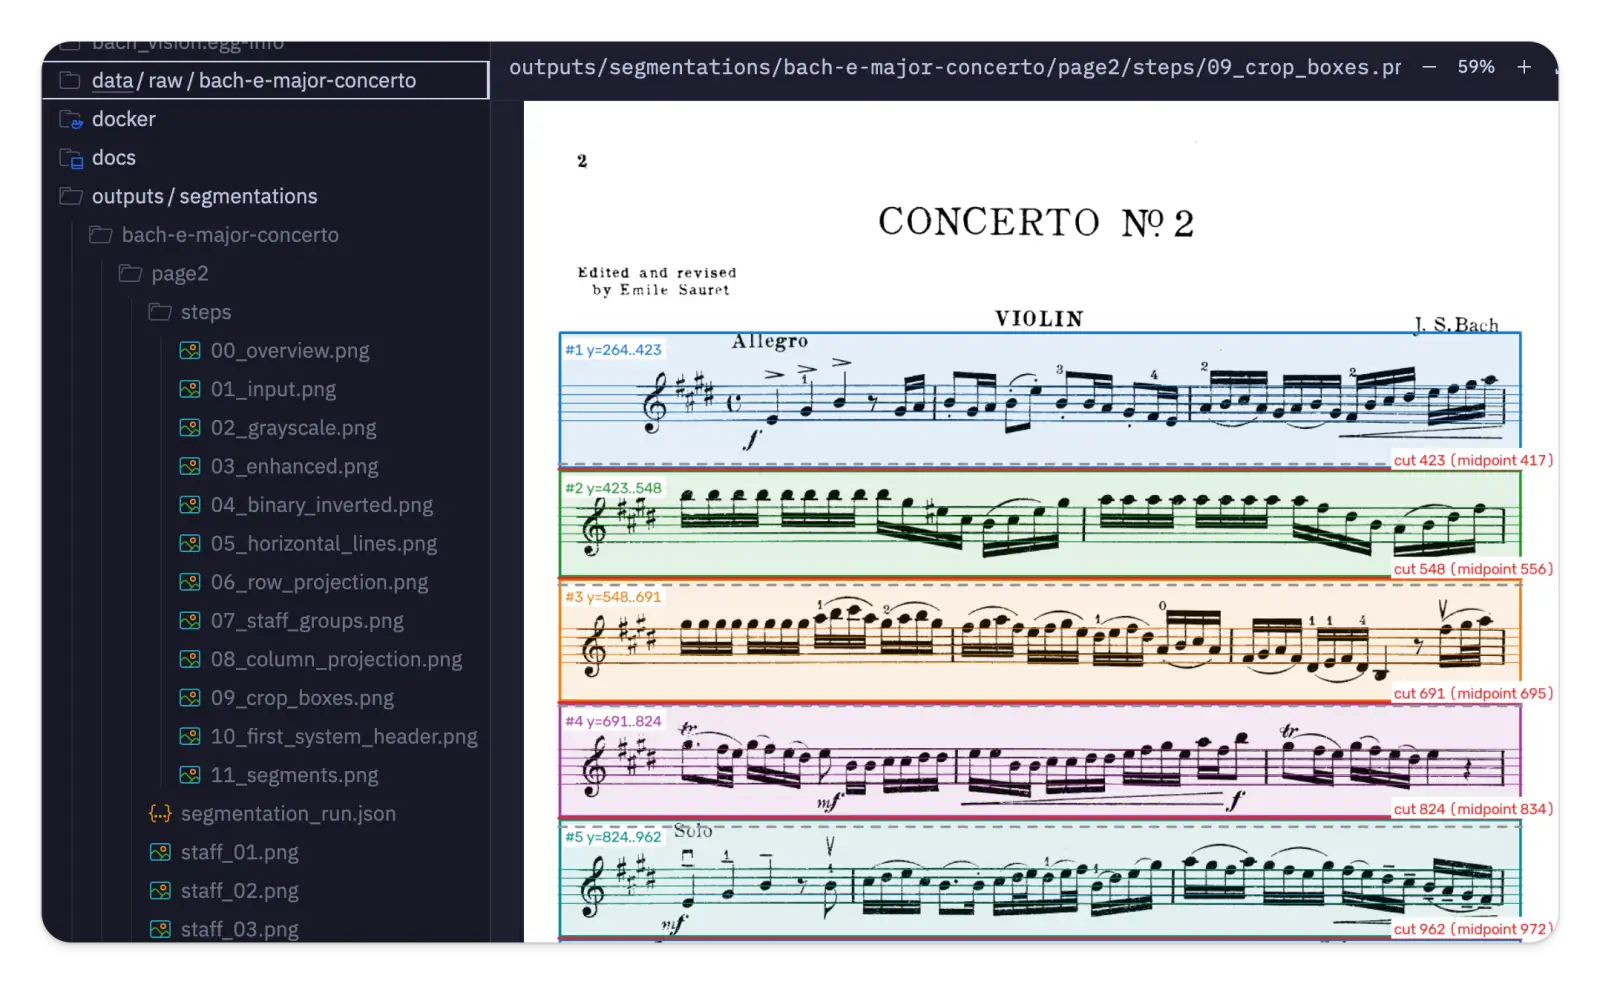1600x984 pixels.
Task: Click crop box #5 y=824..962 label
Action: 613,837
